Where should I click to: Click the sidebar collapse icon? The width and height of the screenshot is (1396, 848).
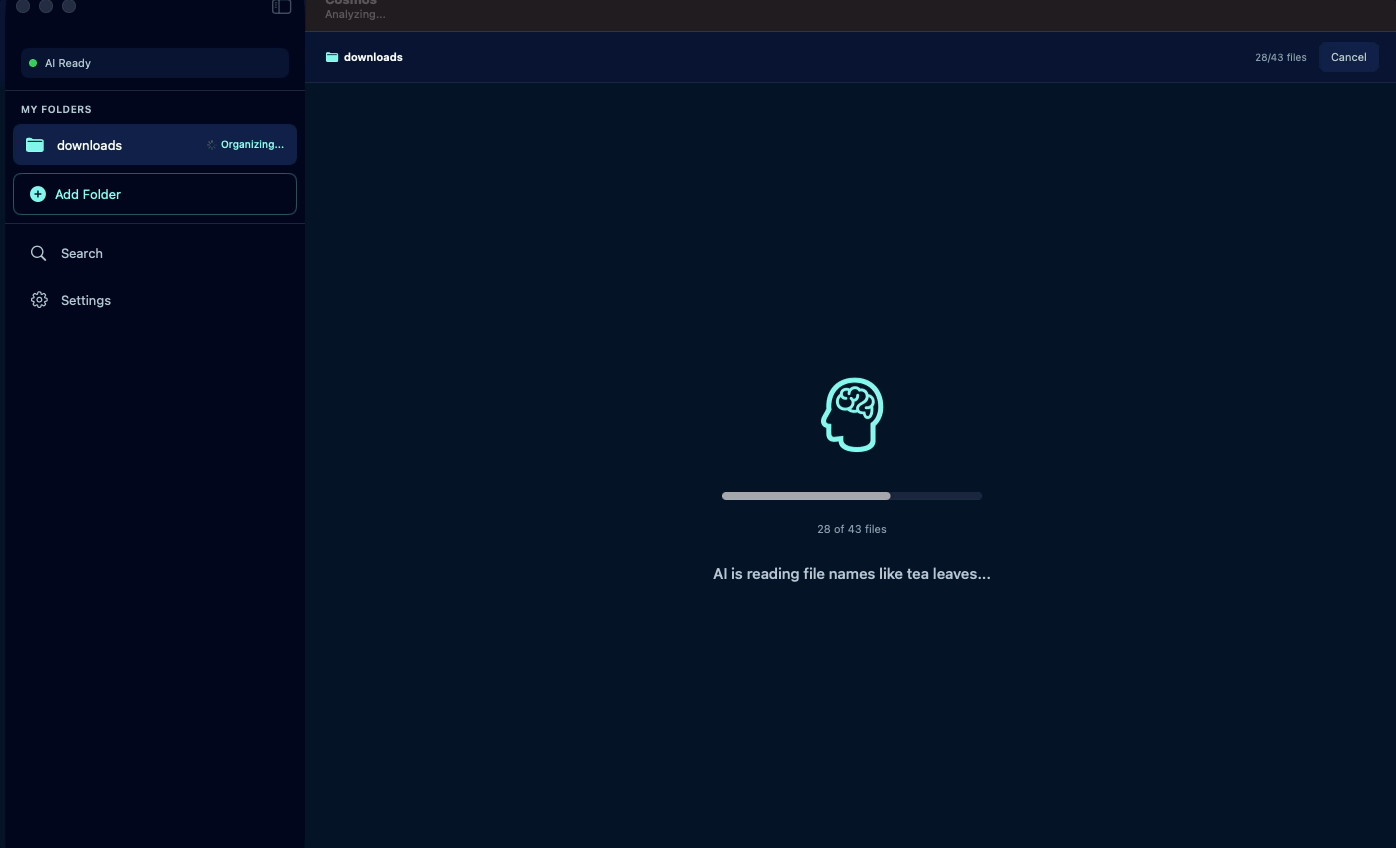(x=281, y=6)
